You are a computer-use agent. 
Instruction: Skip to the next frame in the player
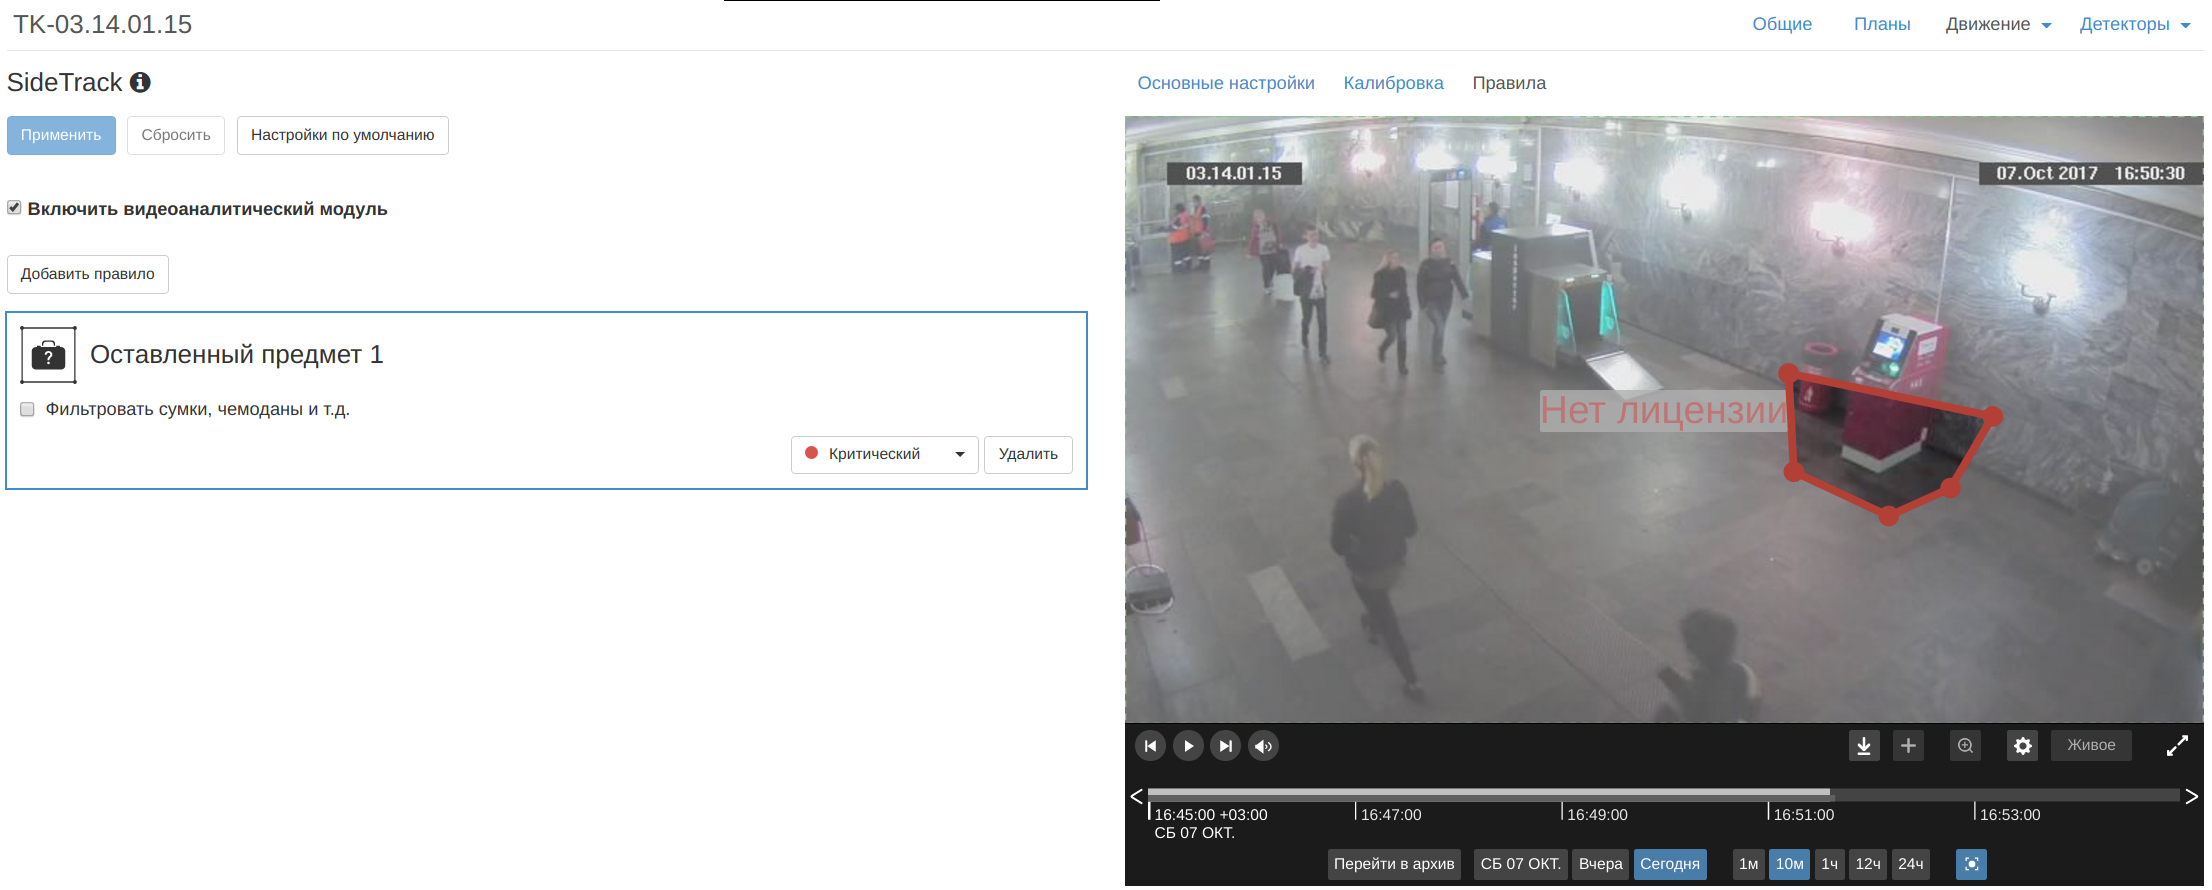tap(1225, 746)
